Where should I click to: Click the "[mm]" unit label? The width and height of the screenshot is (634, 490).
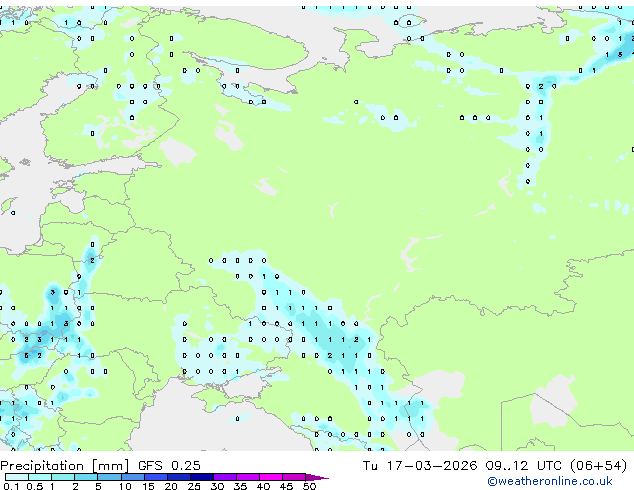(111, 466)
